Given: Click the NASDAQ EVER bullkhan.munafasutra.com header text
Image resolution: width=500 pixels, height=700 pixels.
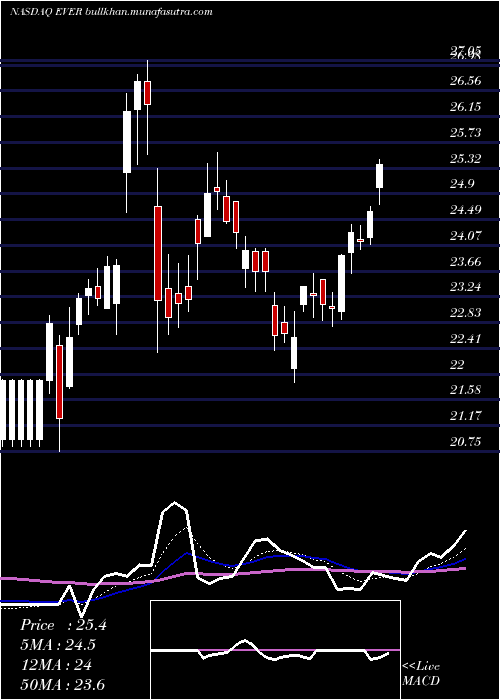Looking at the screenshot, I should pyautogui.click(x=111, y=12).
